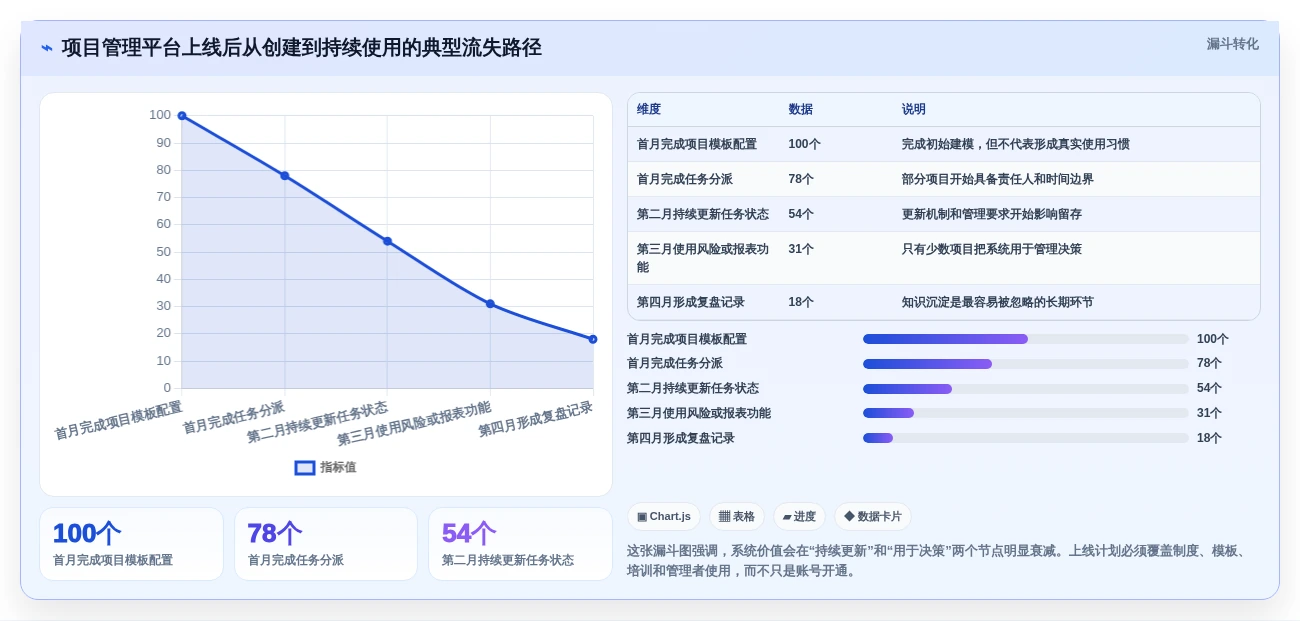Click progress value 100个 beside the bar

[1213, 339]
